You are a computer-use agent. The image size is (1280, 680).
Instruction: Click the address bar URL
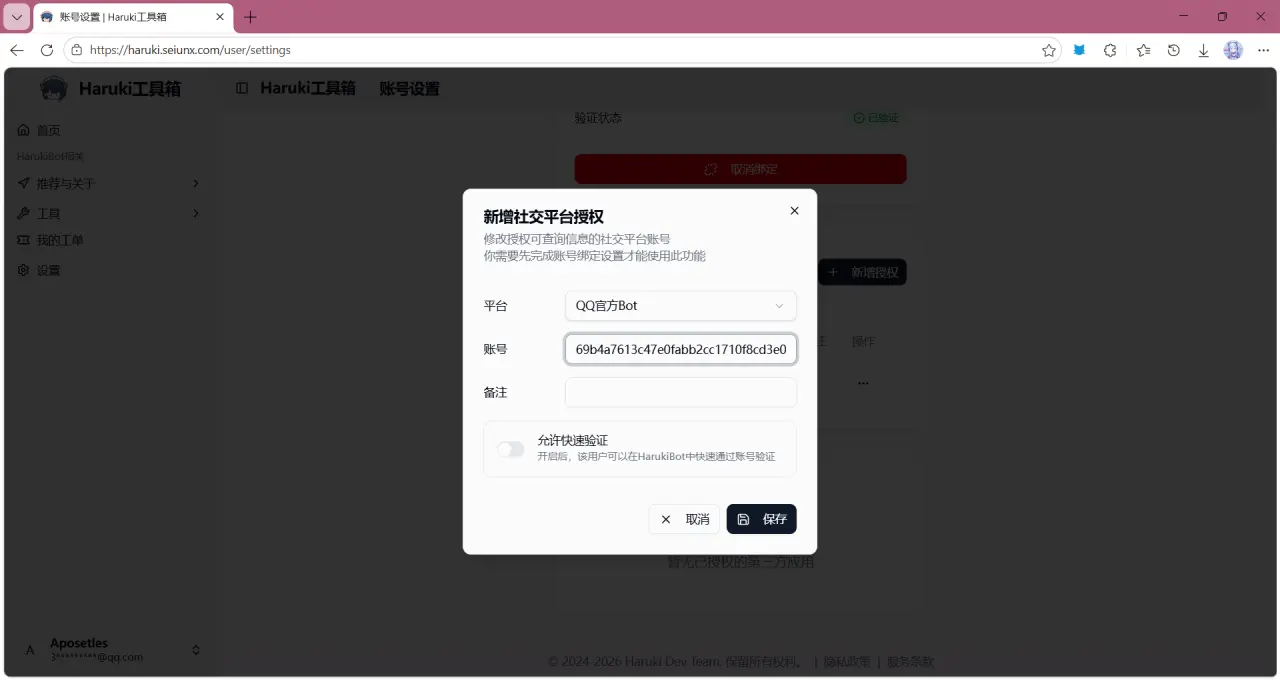click(190, 50)
